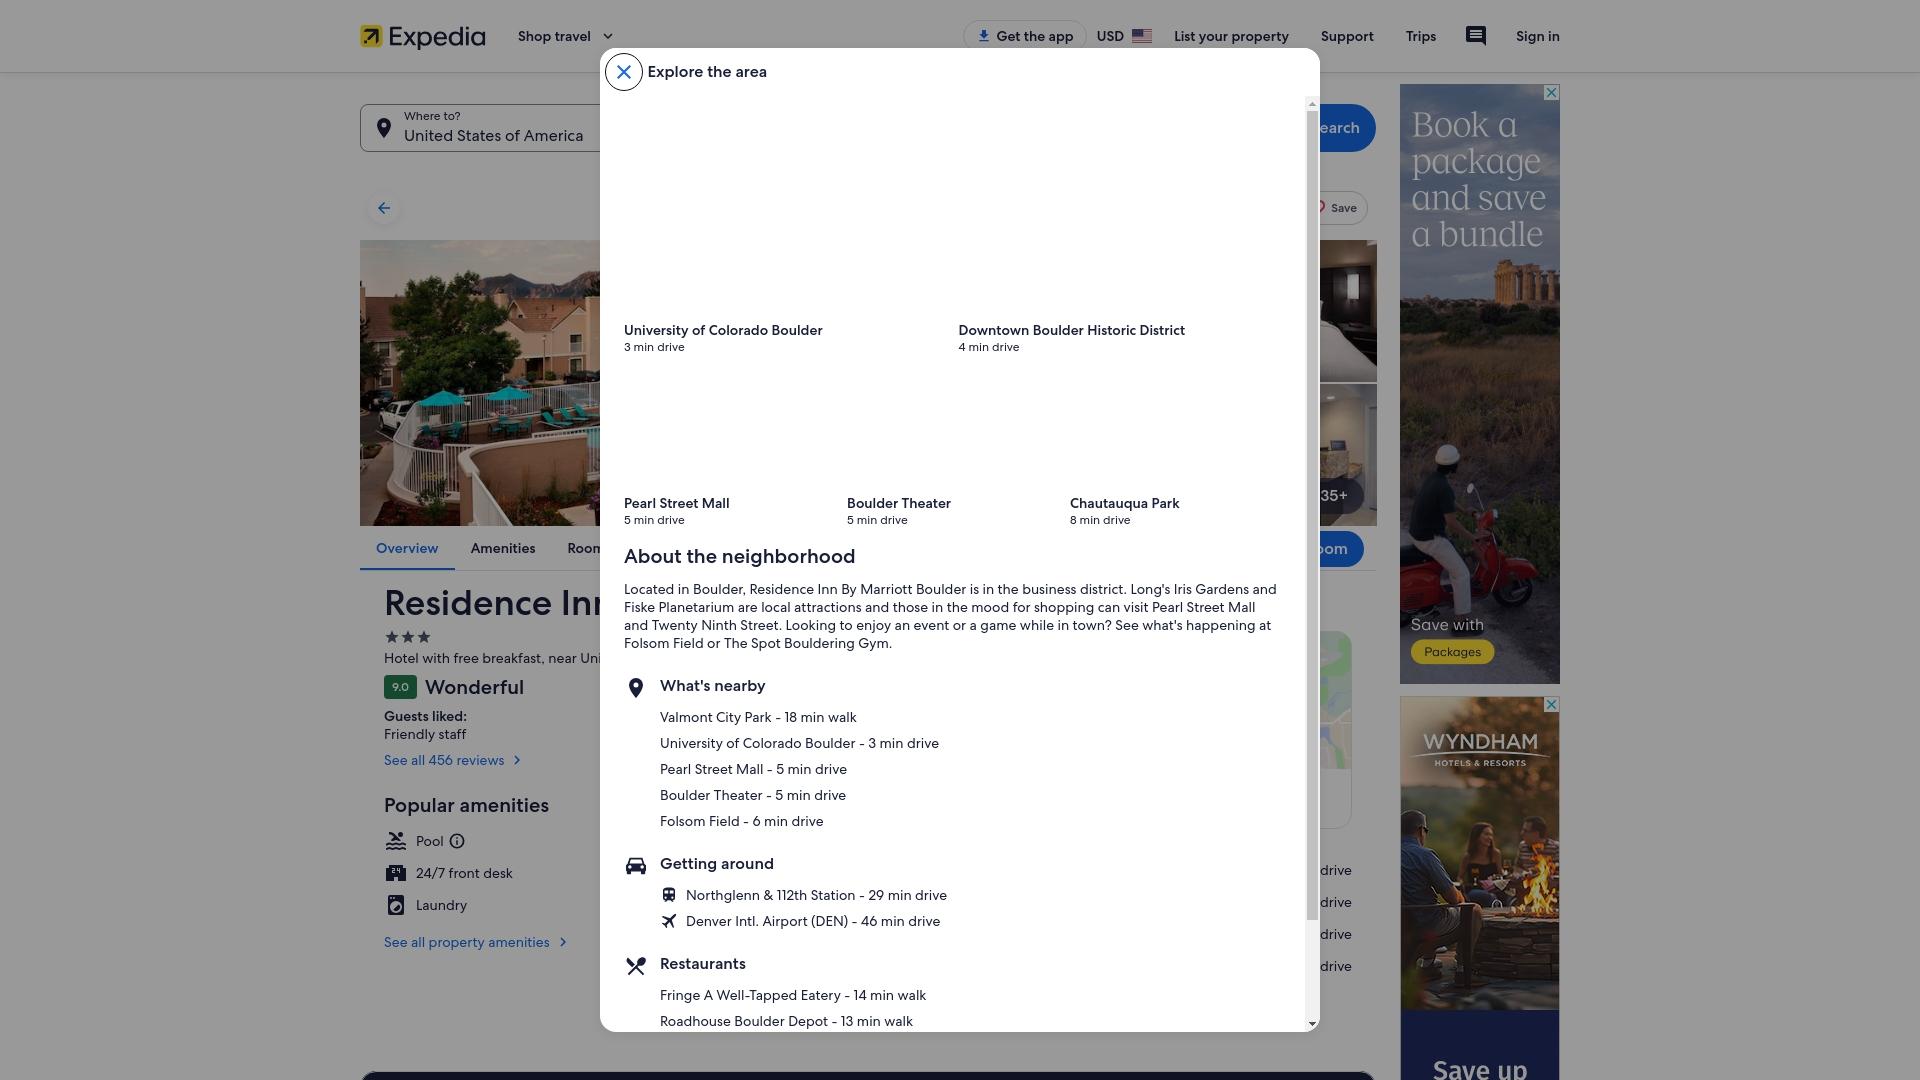
Task: Select Pearl Street Mall card
Action: pos(729,448)
